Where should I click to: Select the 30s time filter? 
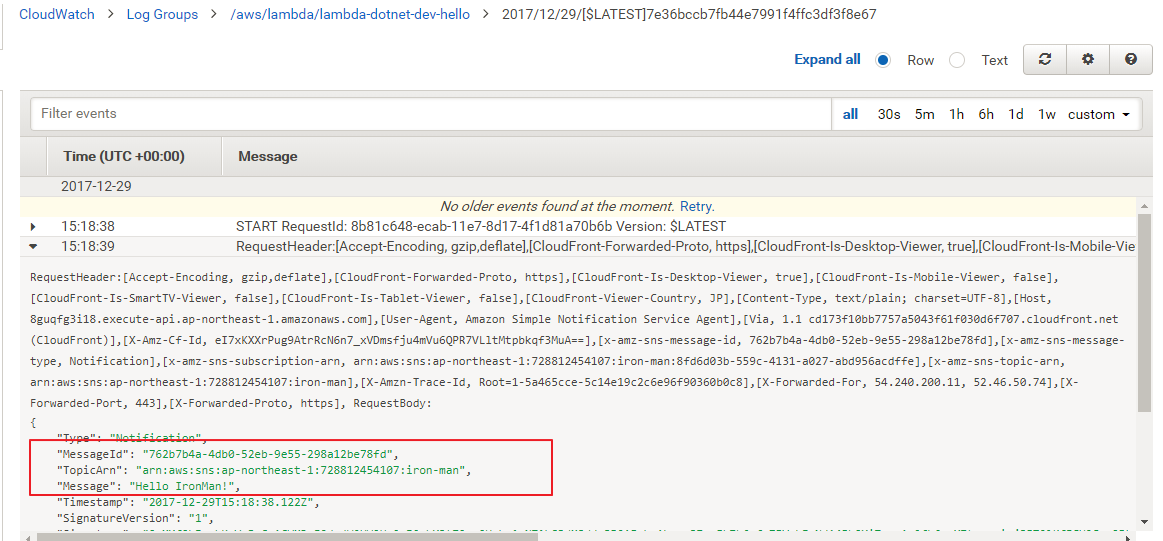pos(889,114)
